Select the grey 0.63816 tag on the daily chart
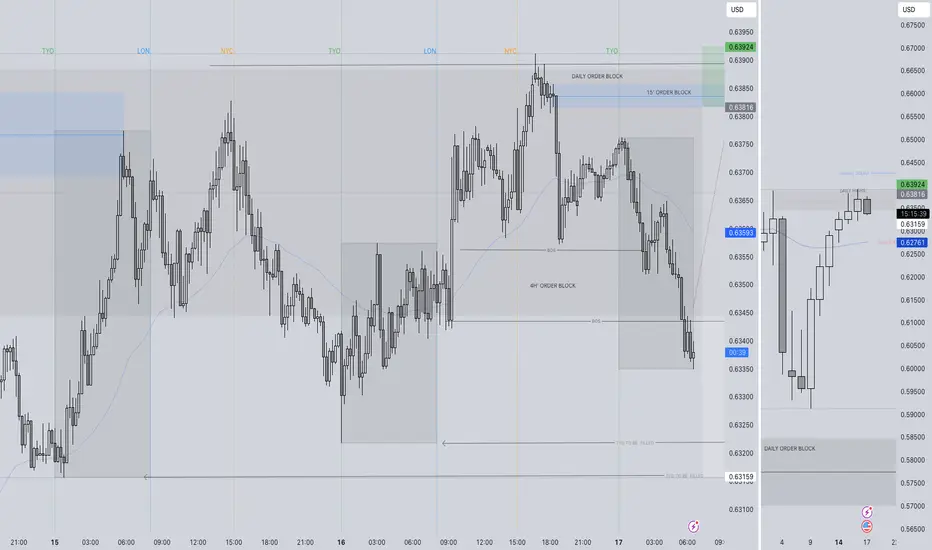Screen dimensions: 932x550 pyautogui.click(x=912, y=194)
